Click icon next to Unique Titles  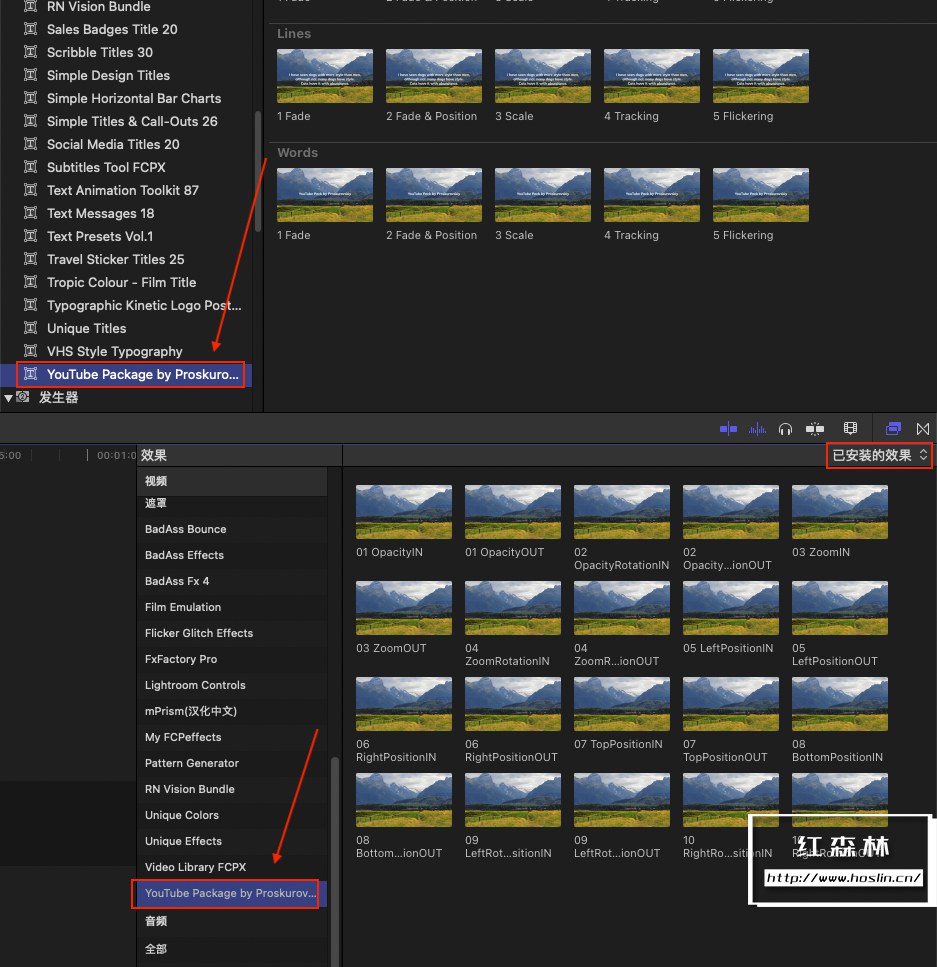point(30,328)
